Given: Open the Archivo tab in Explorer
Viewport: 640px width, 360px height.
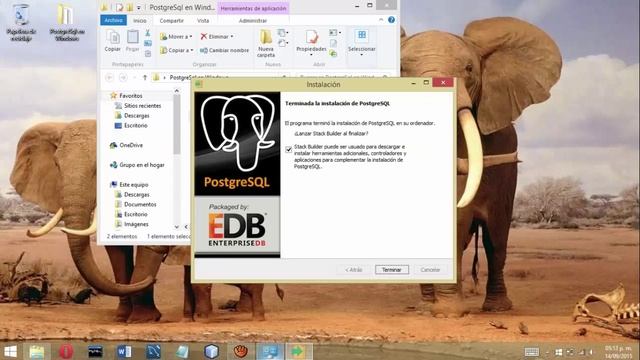Looking at the screenshot, I should pos(113,20).
